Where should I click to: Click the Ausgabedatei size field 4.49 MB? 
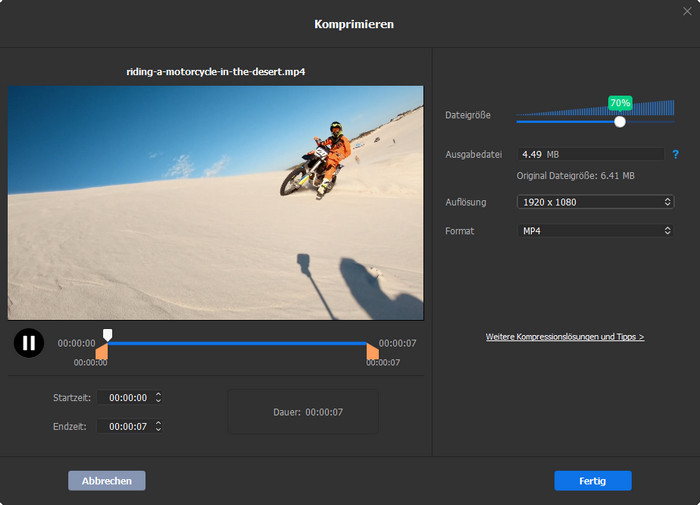tap(590, 154)
